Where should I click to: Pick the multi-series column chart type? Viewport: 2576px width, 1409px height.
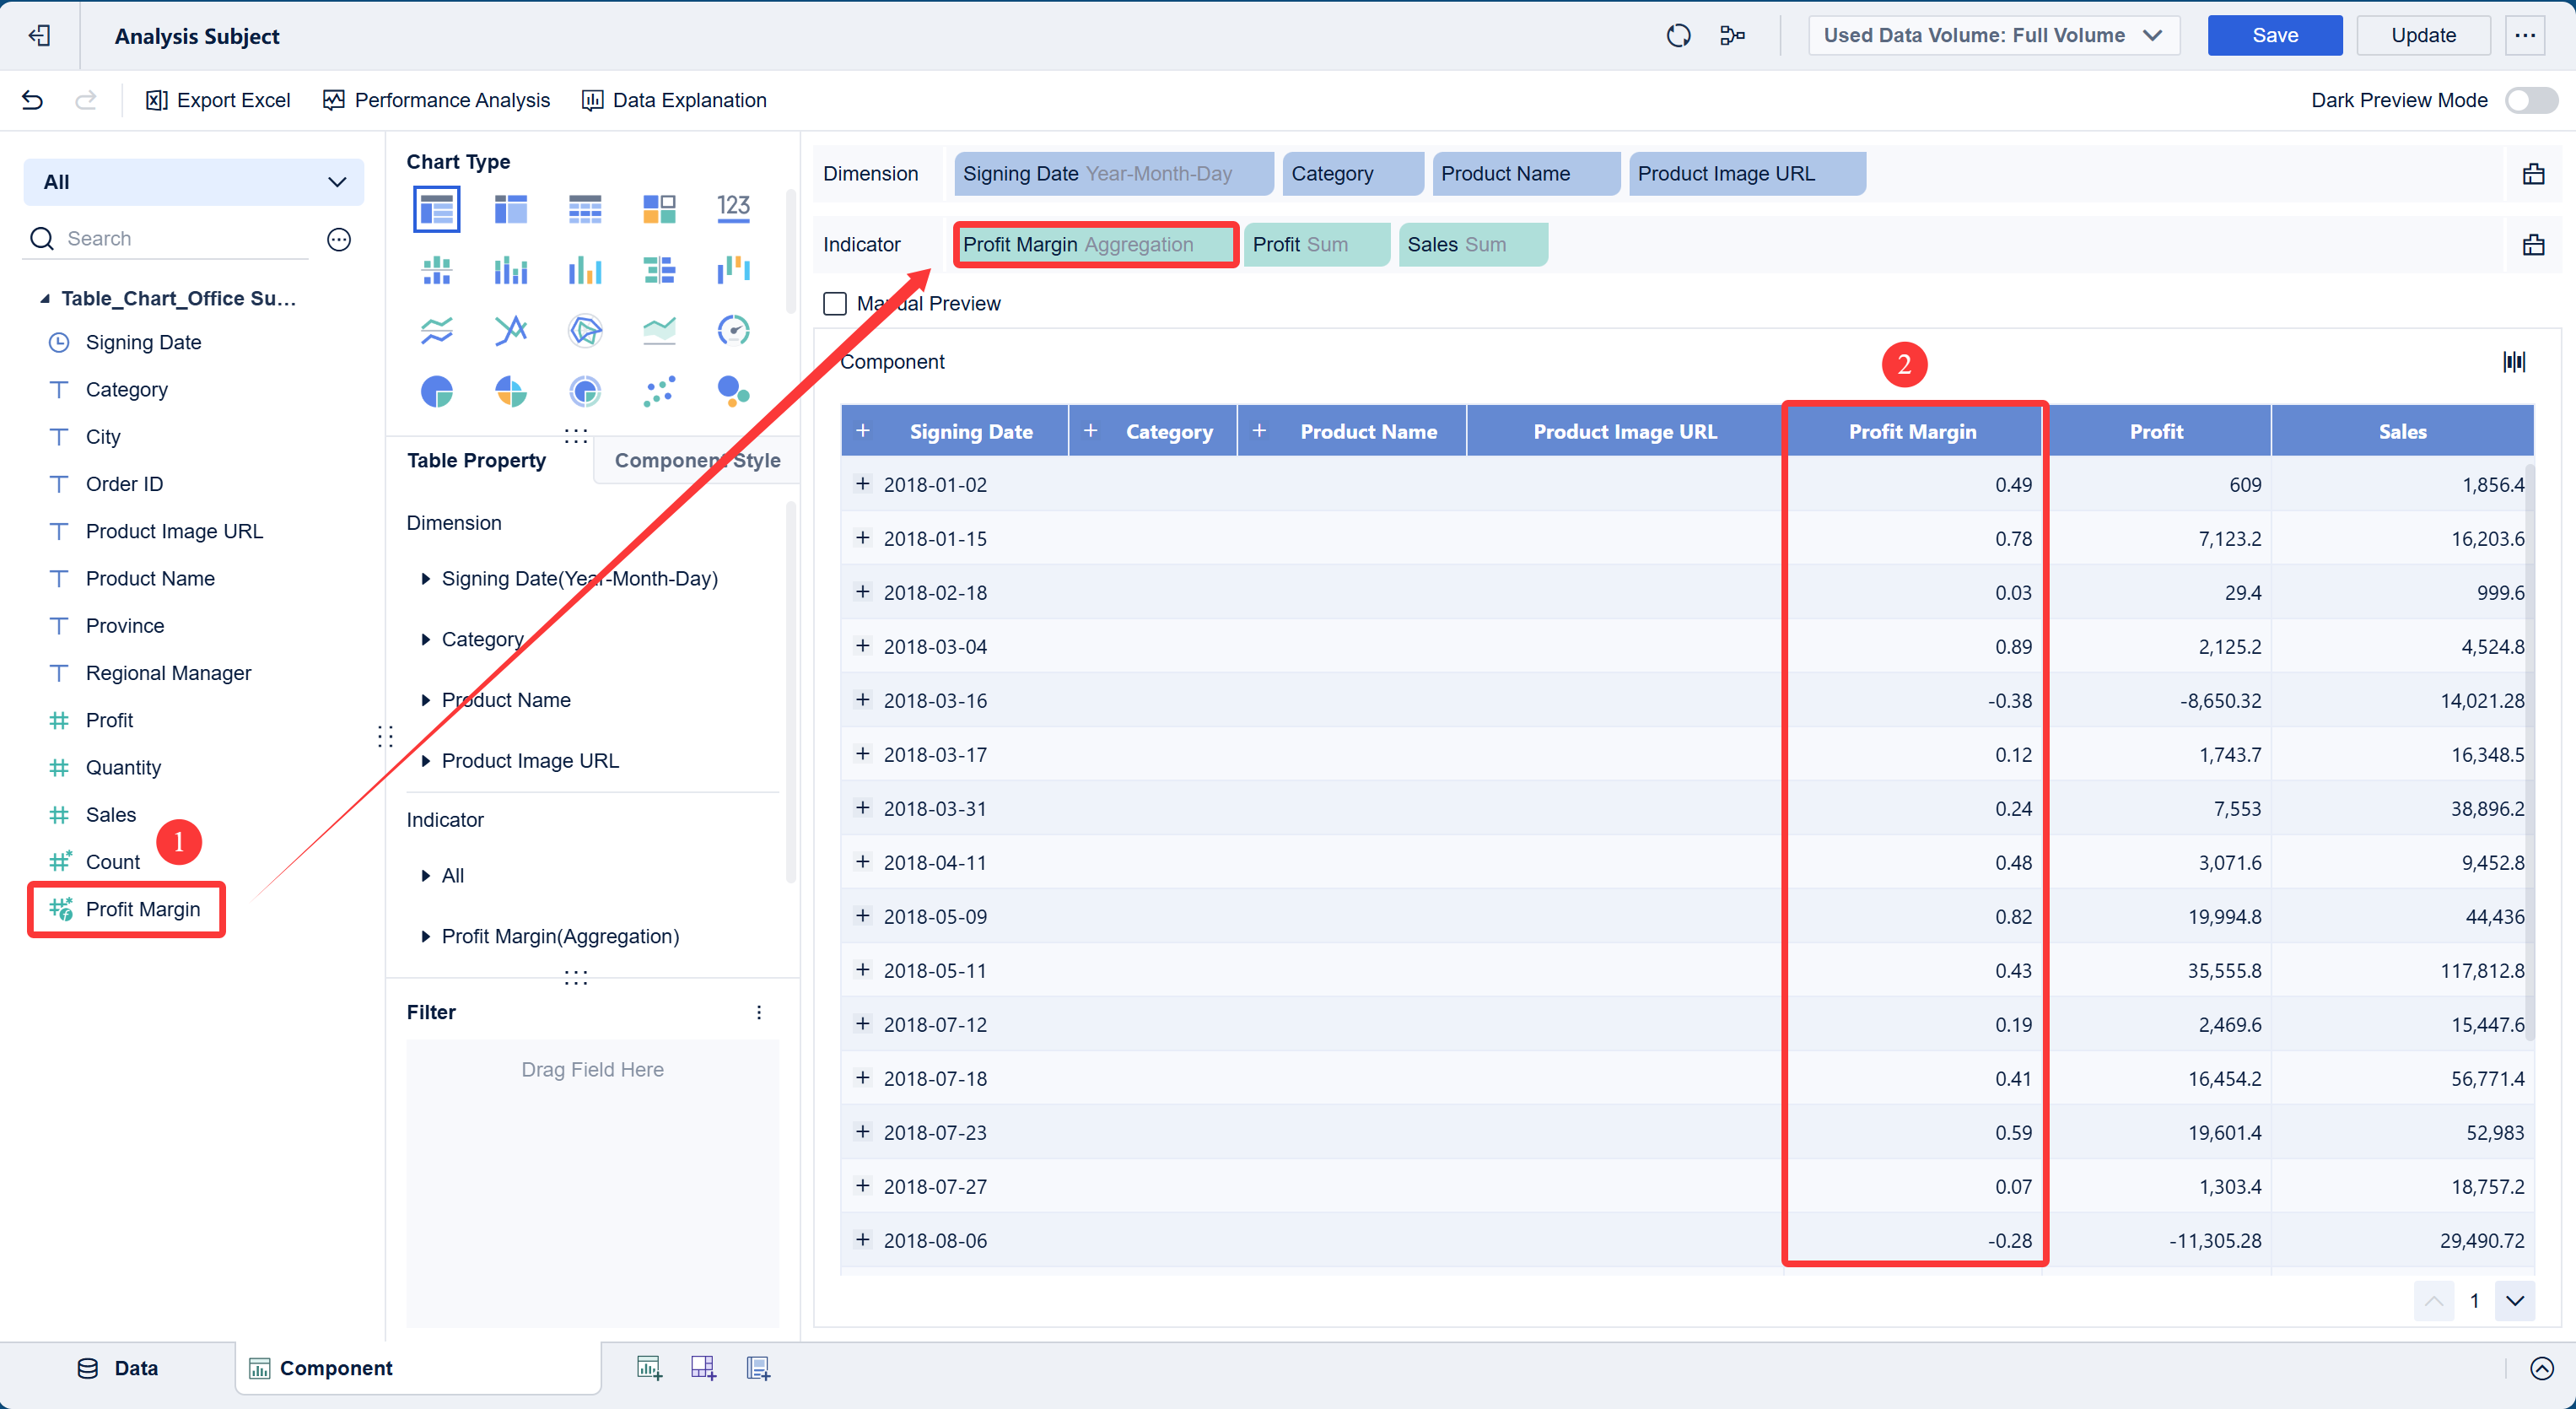click(x=585, y=270)
